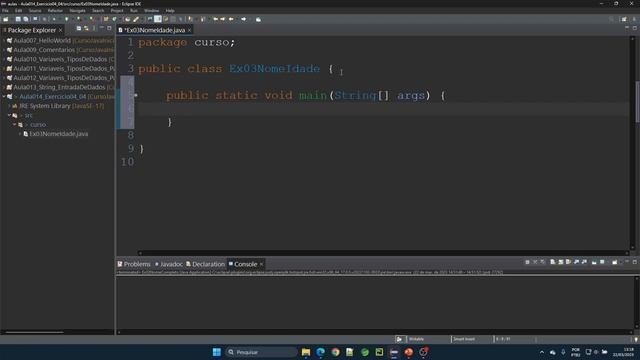Open the Source menu
This screenshot has width=640, height=360.
[x=35, y=11]
